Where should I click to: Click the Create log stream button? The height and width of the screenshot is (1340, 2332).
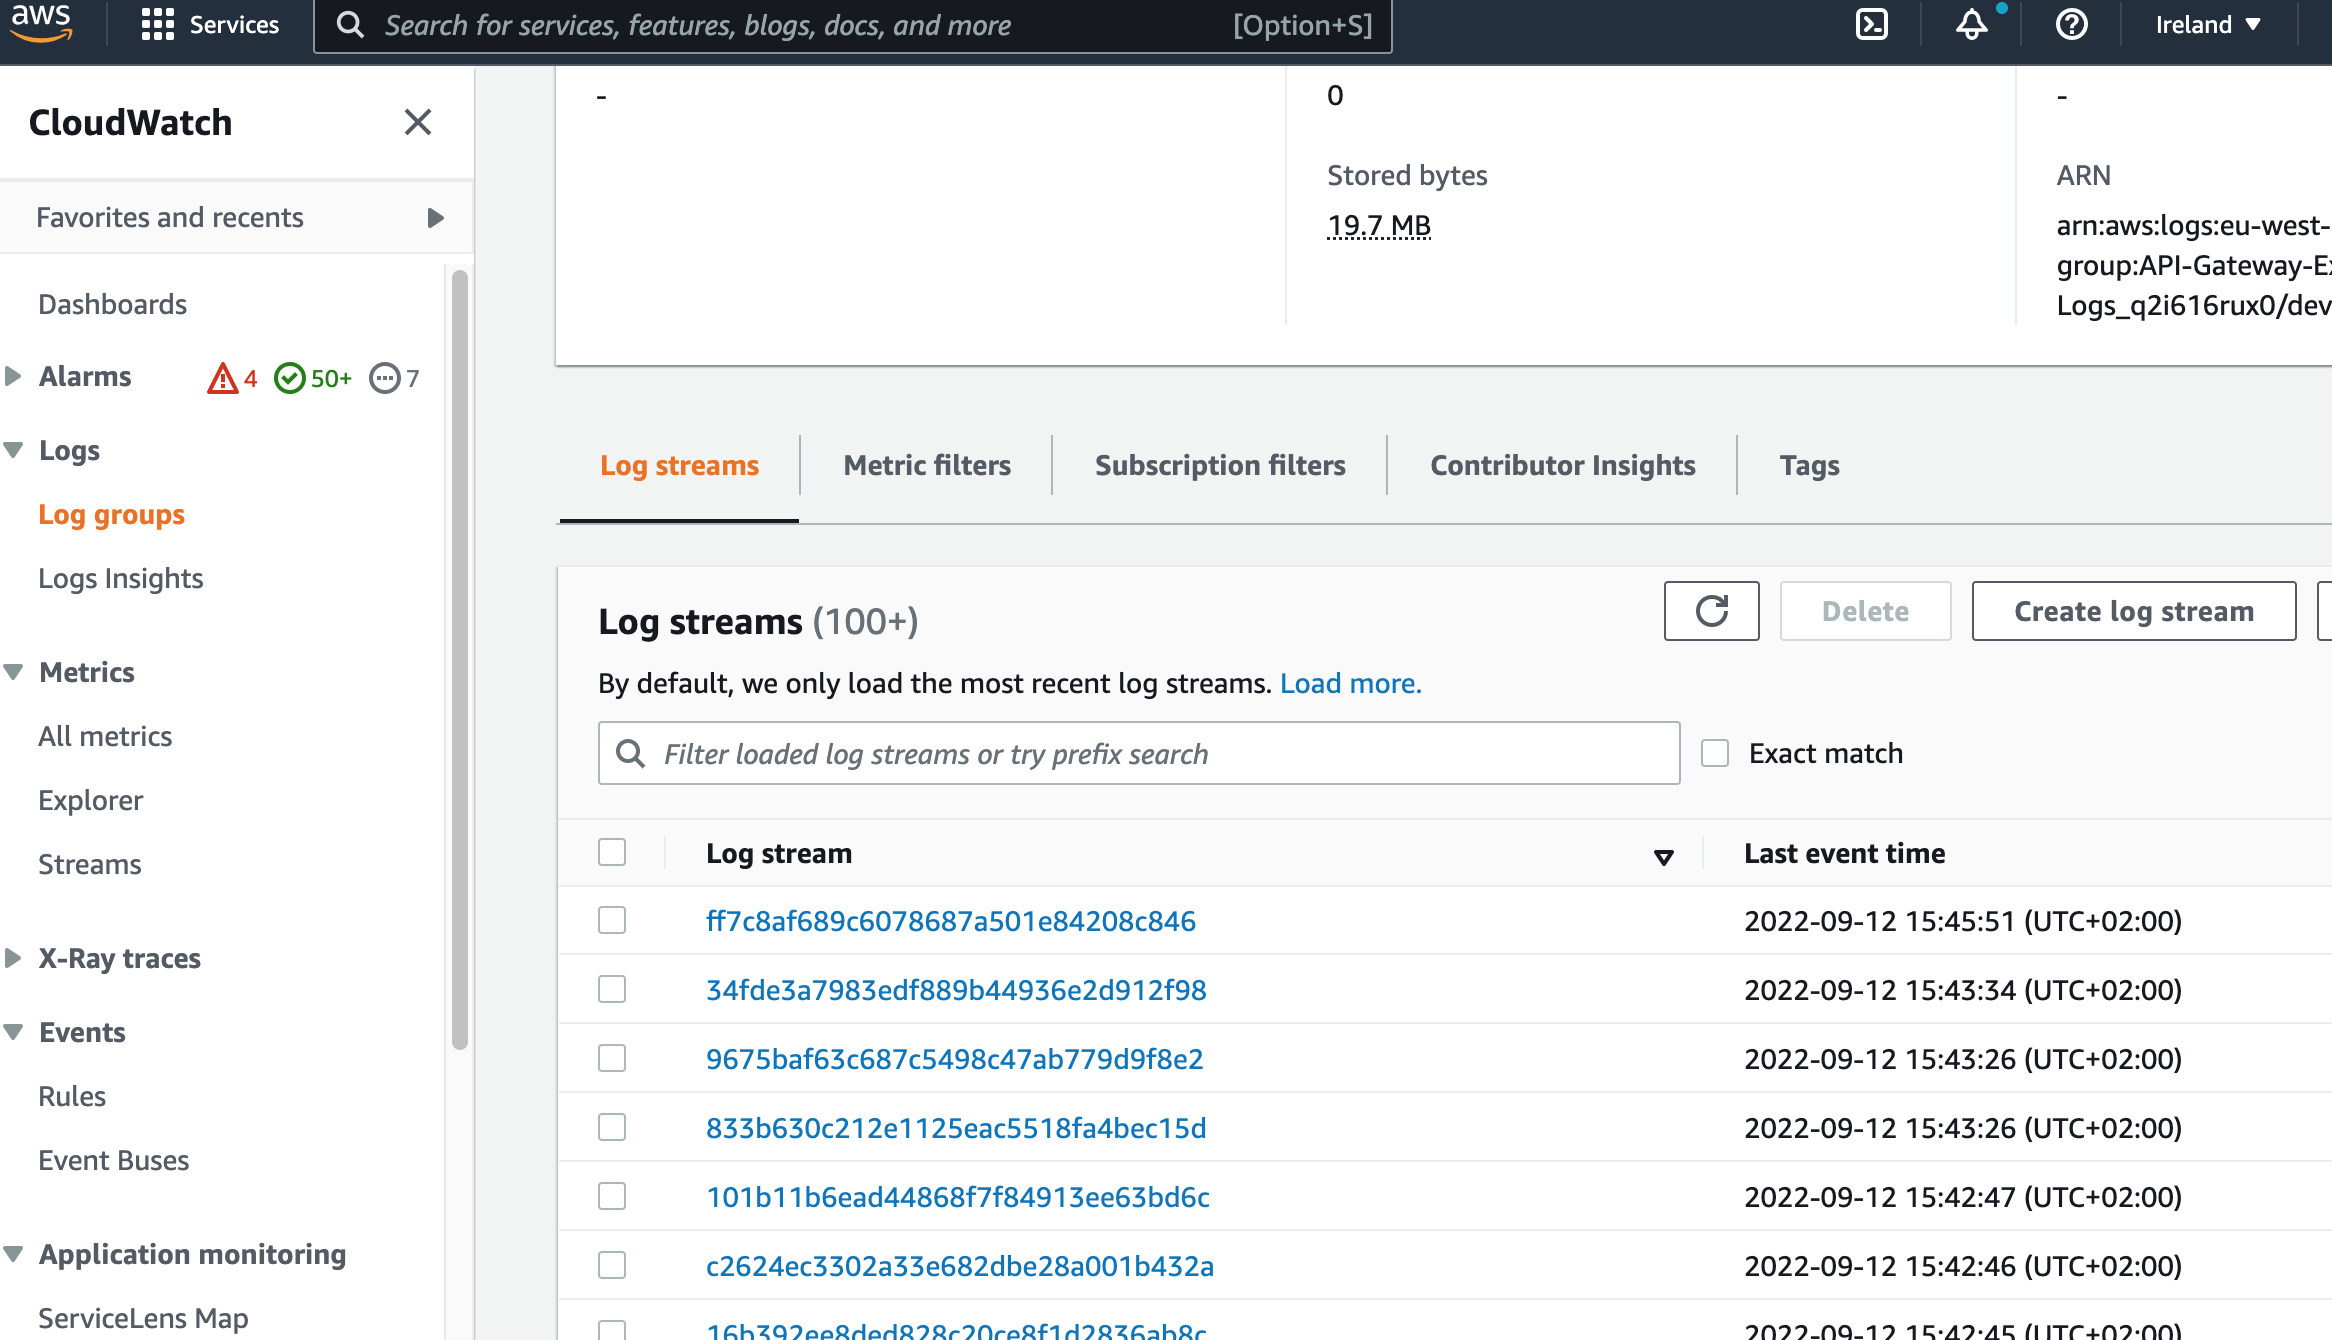(x=2133, y=611)
